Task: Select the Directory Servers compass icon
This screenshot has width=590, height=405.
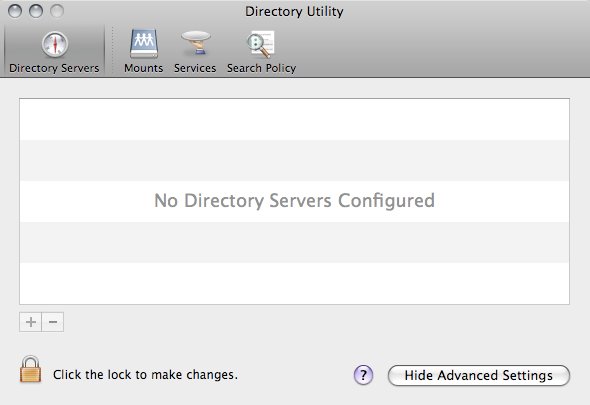Action: click(55, 44)
